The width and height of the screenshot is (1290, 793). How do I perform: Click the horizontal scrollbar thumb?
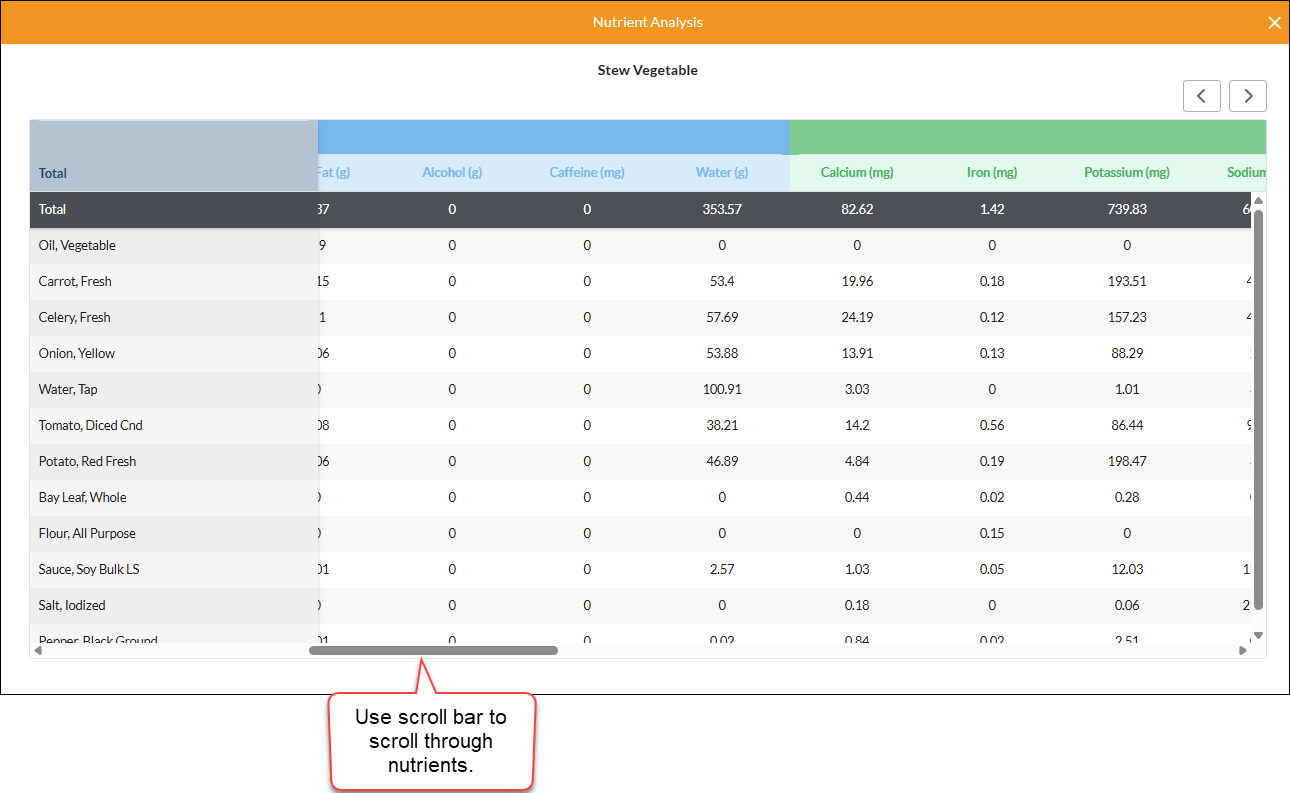click(433, 650)
